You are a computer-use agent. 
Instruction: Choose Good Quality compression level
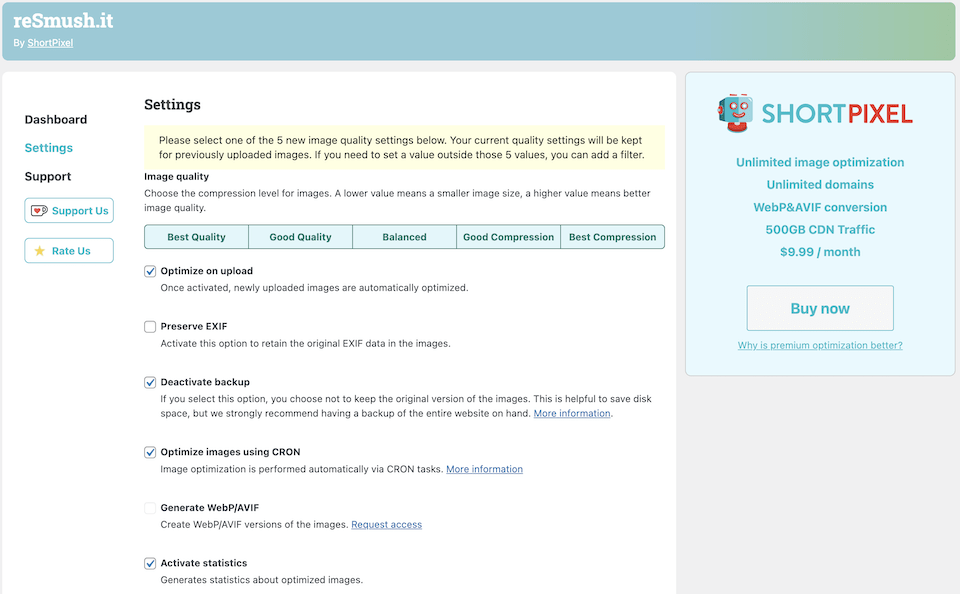pos(301,237)
